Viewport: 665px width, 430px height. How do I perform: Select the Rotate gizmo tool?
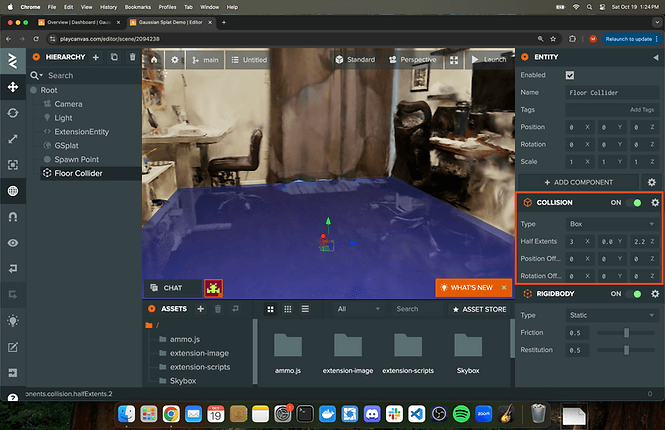point(12,113)
